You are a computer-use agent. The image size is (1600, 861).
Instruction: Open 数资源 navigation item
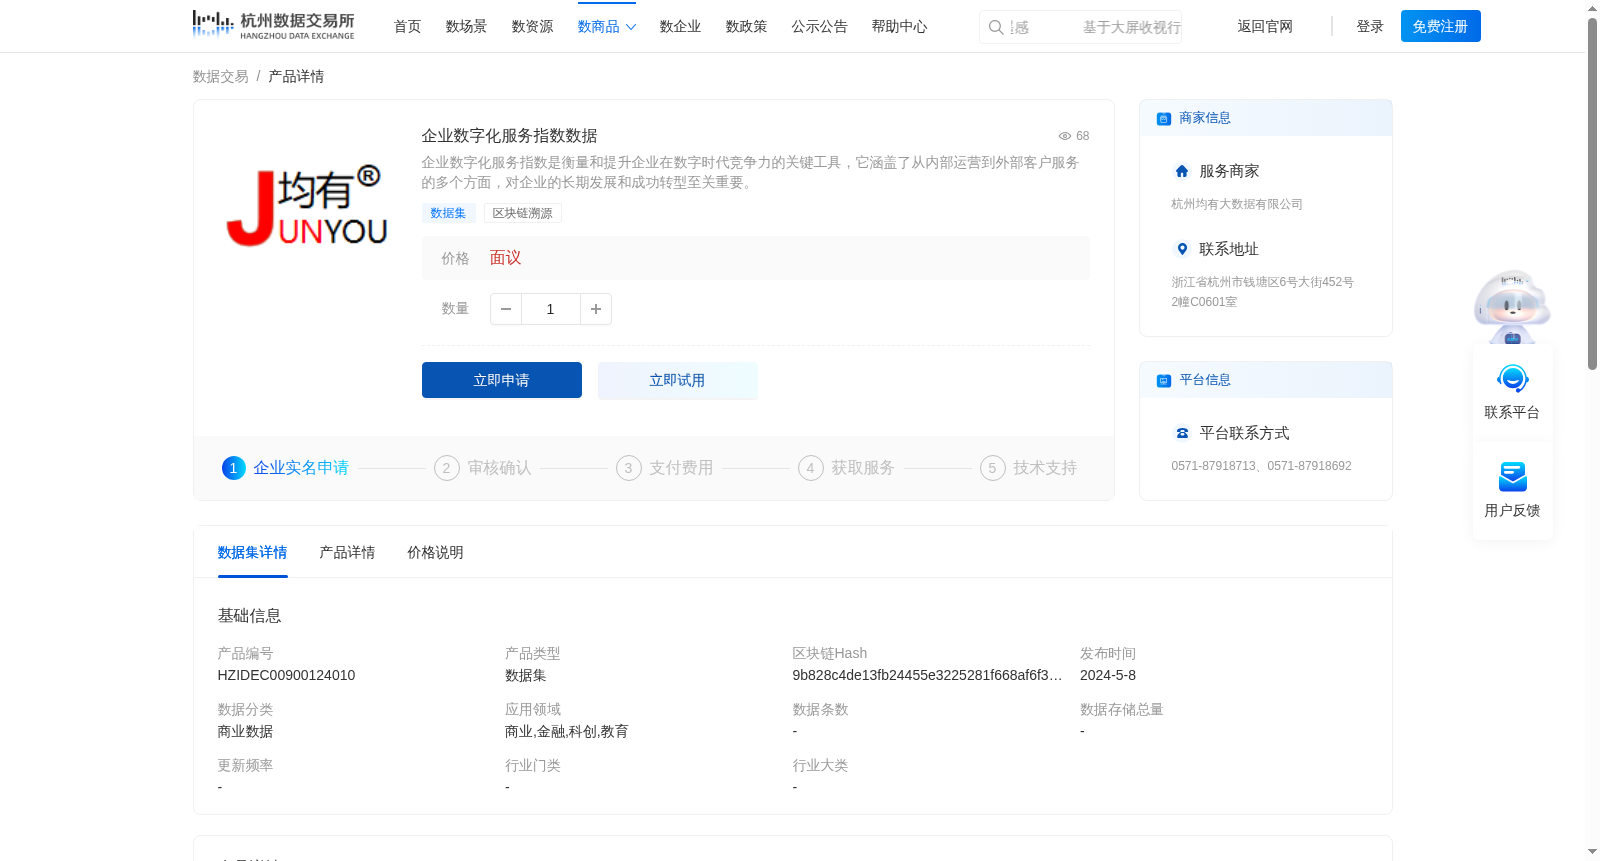(x=533, y=27)
